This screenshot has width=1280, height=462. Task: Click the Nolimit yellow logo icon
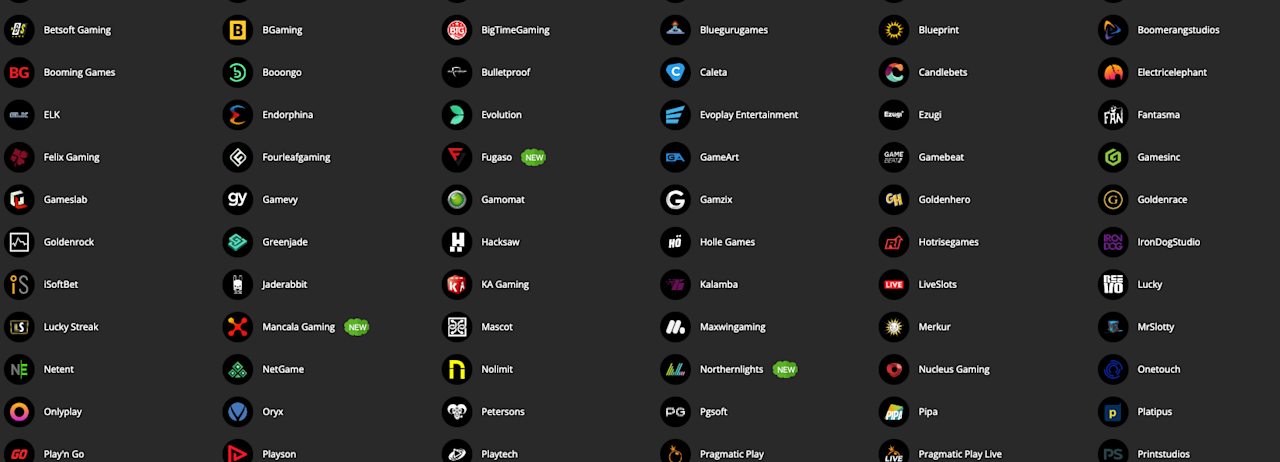coord(456,369)
